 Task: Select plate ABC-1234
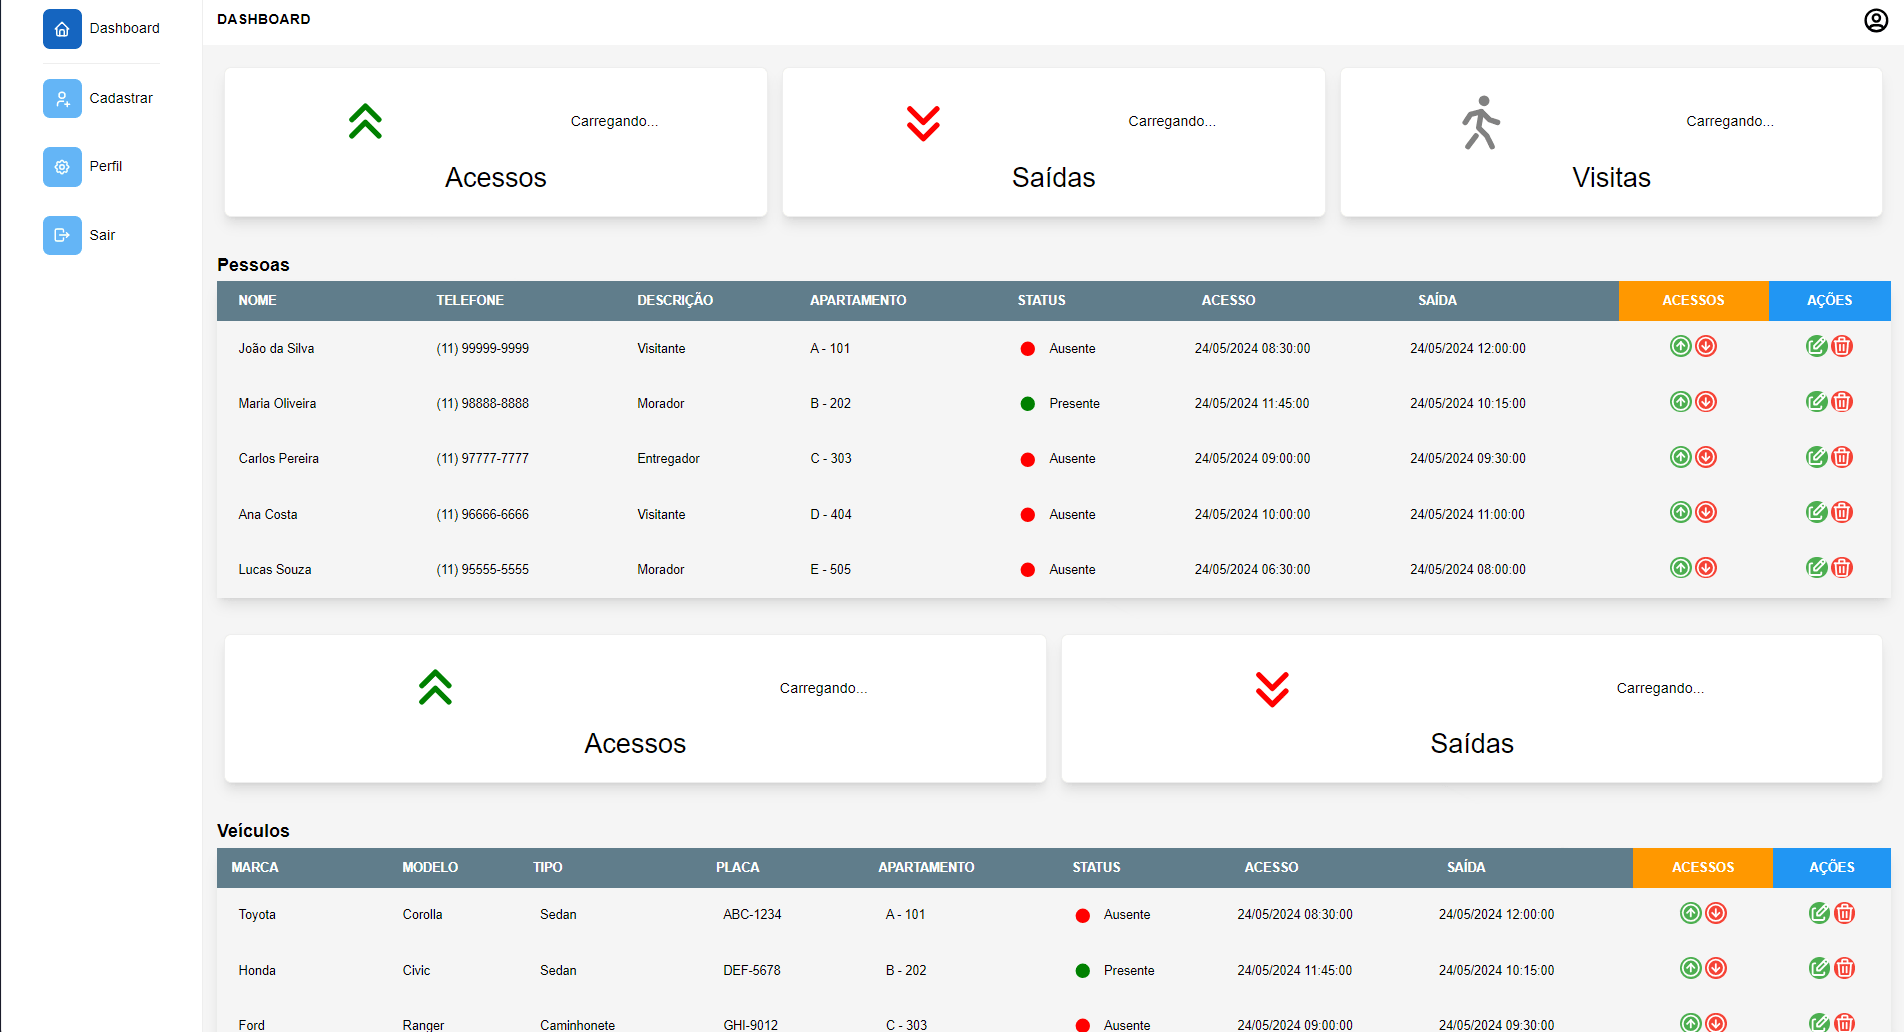pos(752,915)
